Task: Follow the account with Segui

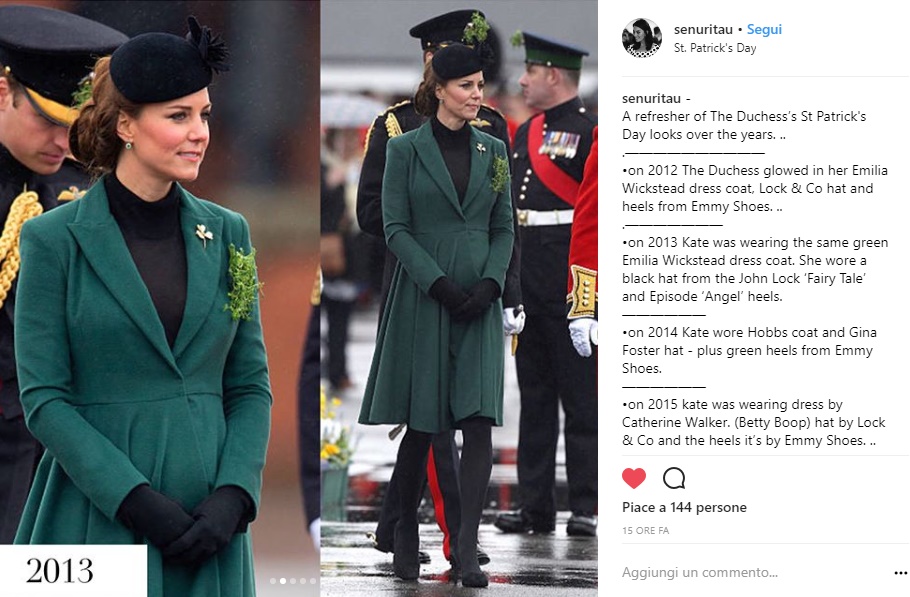Action: tap(764, 30)
